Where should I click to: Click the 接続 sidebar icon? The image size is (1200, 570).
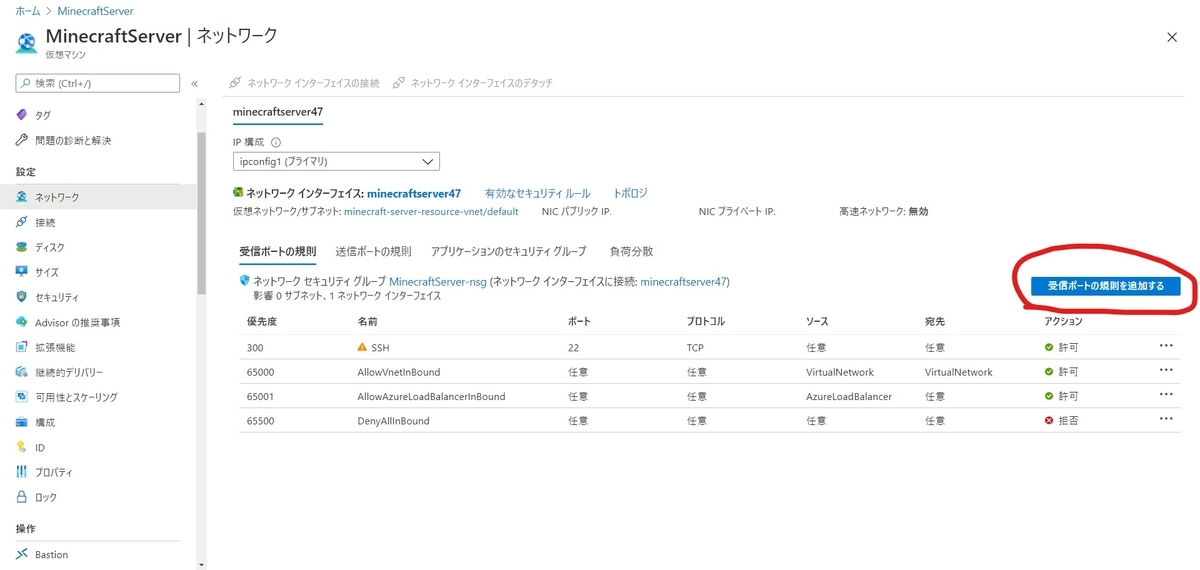(22, 222)
